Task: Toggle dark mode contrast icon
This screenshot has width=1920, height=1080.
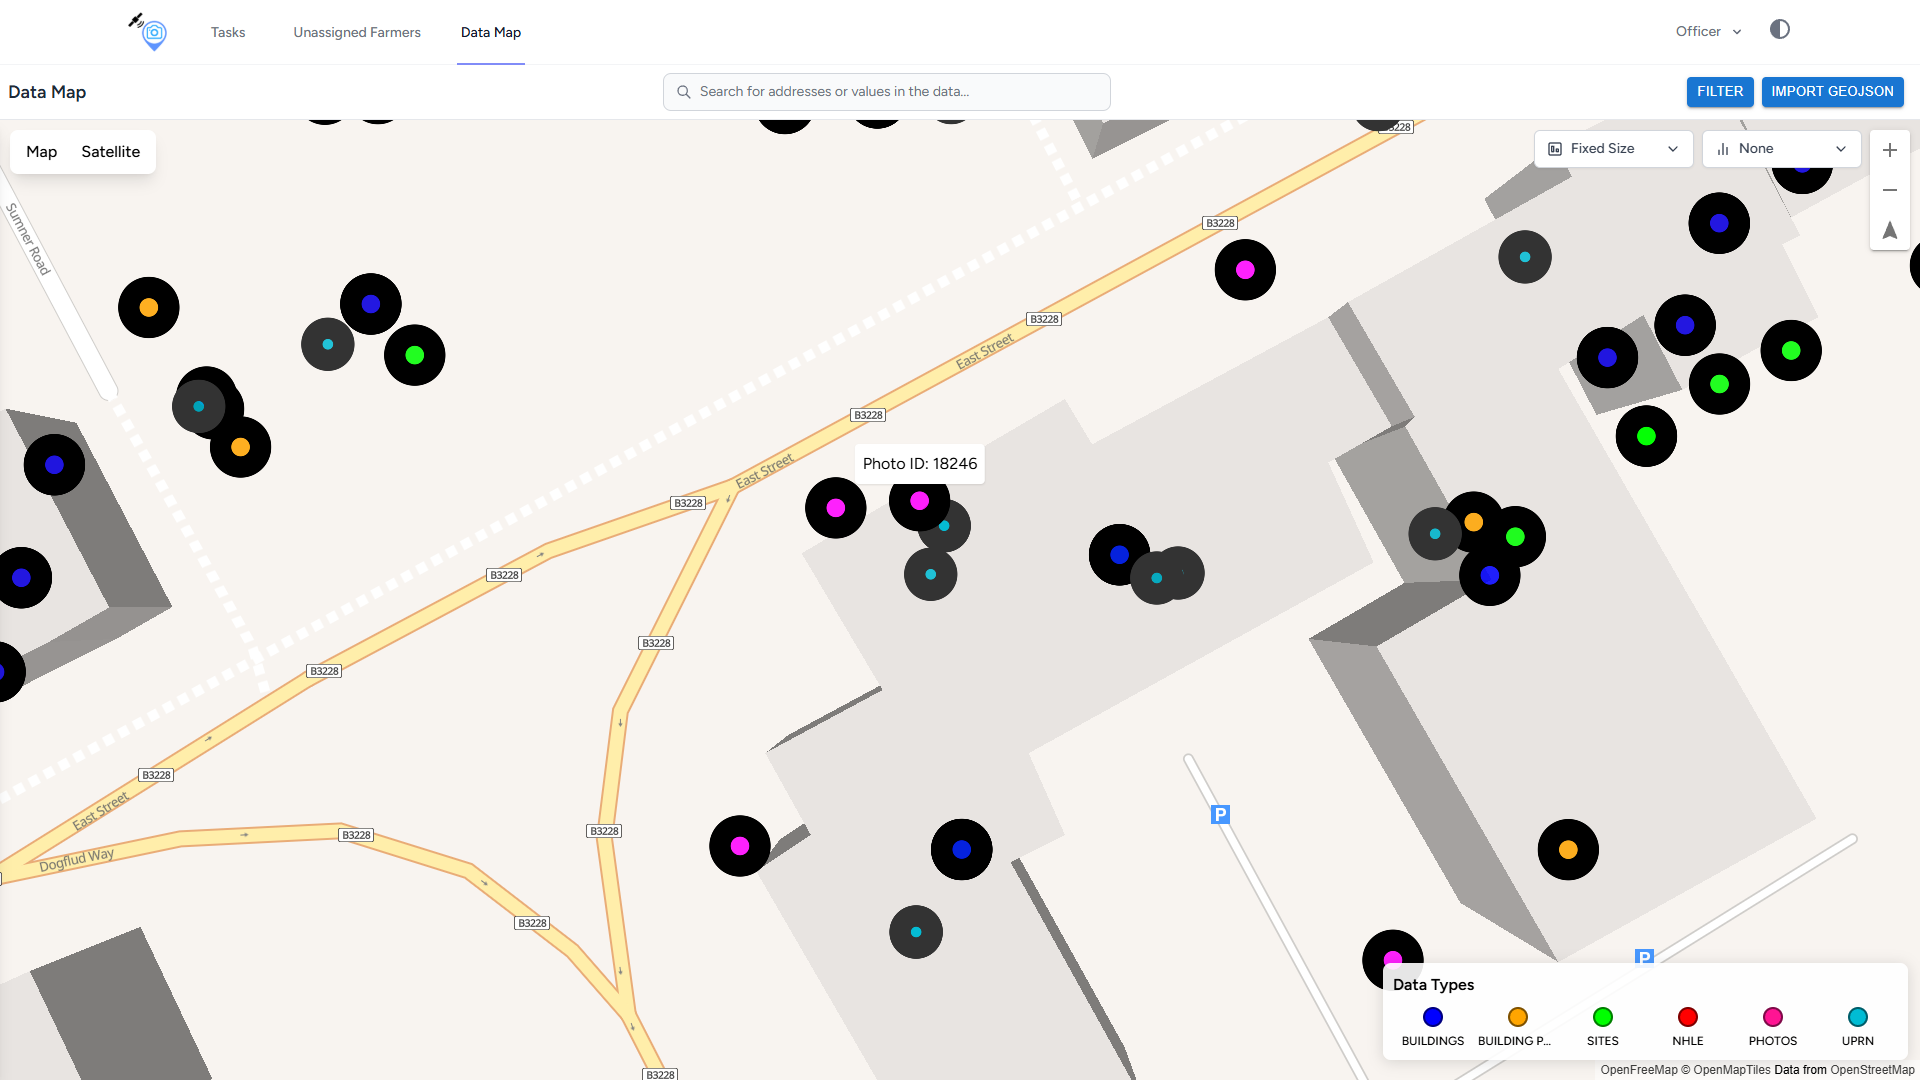Action: pyautogui.click(x=1779, y=30)
